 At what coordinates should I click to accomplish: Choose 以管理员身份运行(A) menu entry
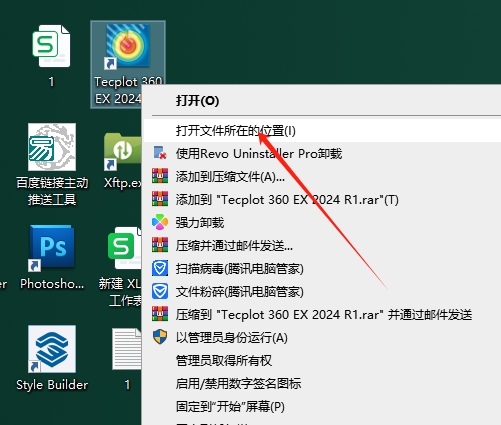(322, 338)
